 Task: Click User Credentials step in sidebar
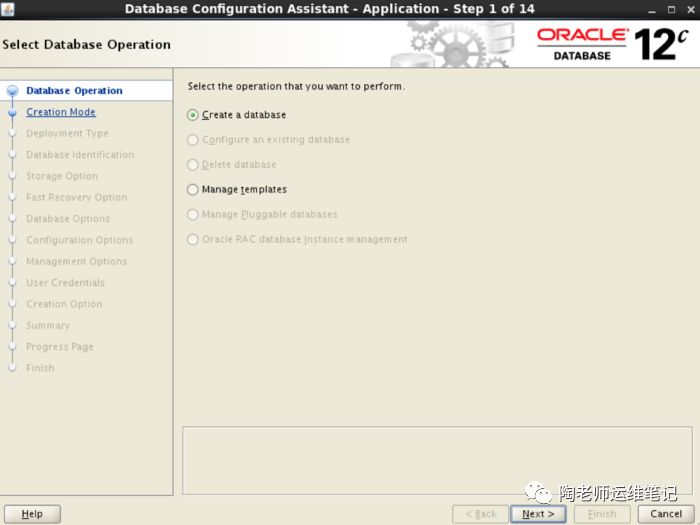pyautogui.click(x=65, y=283)
